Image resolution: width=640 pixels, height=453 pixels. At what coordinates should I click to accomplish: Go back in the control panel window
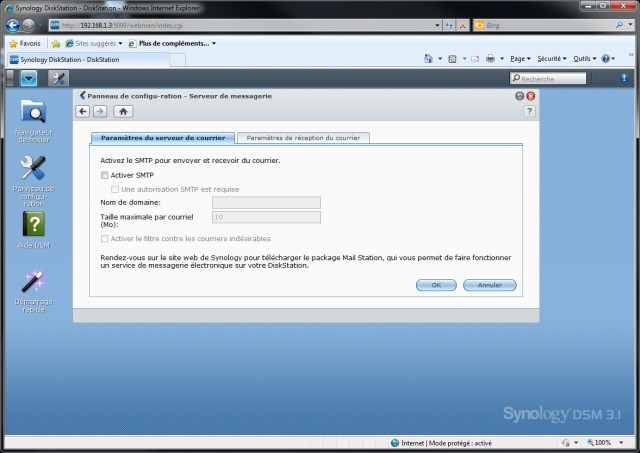(x=83, y=111)
